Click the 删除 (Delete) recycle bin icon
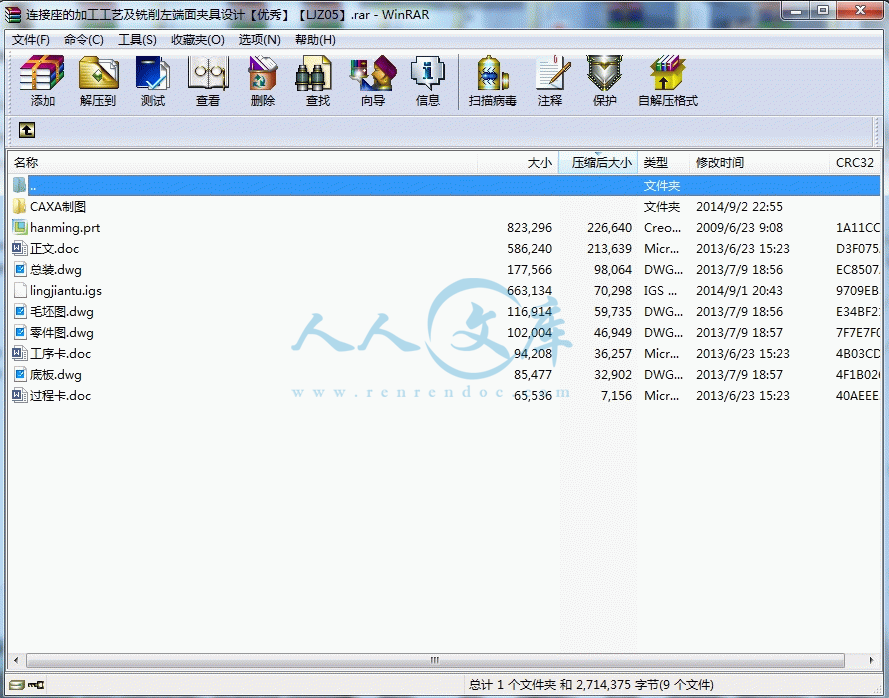889x698 pixels. pyautogui.click(x=263, y=73)
